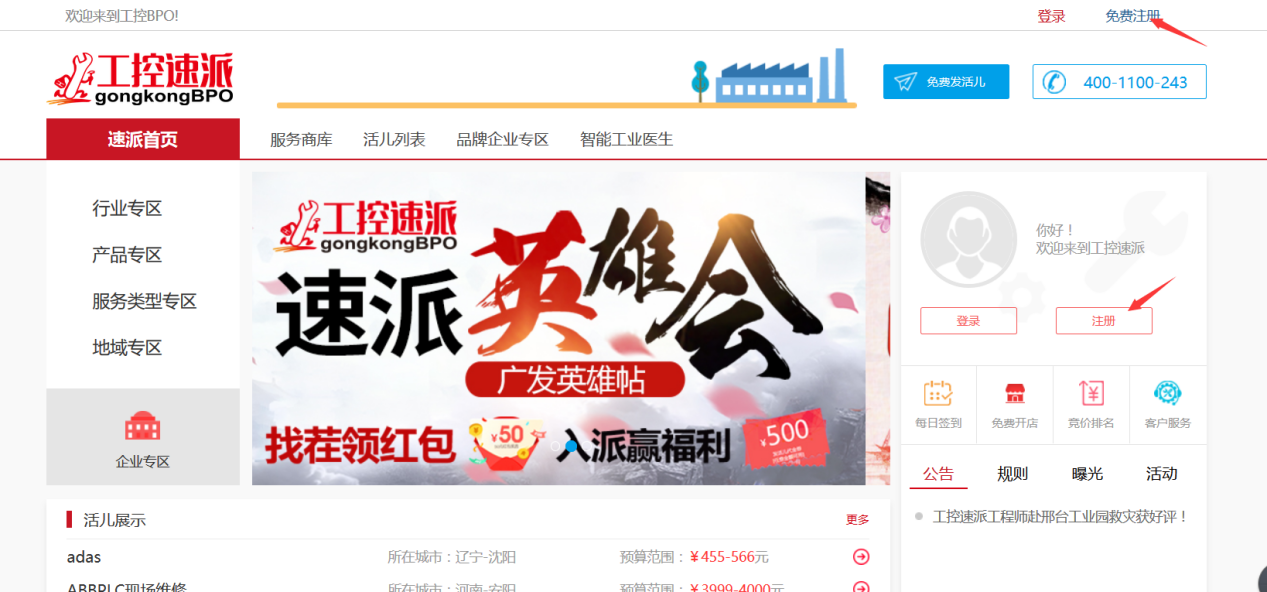
Task: Click the arrow icon on ABBPLC现场维修 row
Action: (861, 587)
